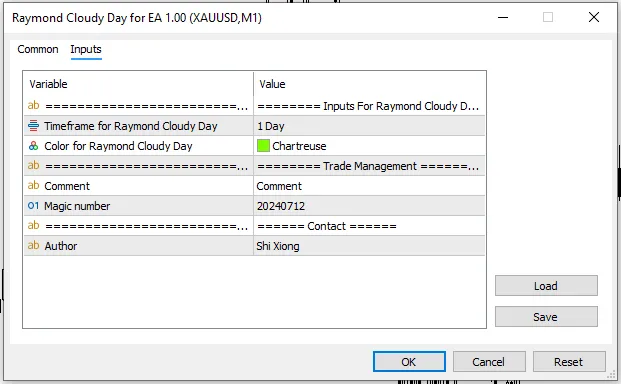Load a saved inputs preset
The width and height of the screenshot is (621, 384).
(546, 285)
